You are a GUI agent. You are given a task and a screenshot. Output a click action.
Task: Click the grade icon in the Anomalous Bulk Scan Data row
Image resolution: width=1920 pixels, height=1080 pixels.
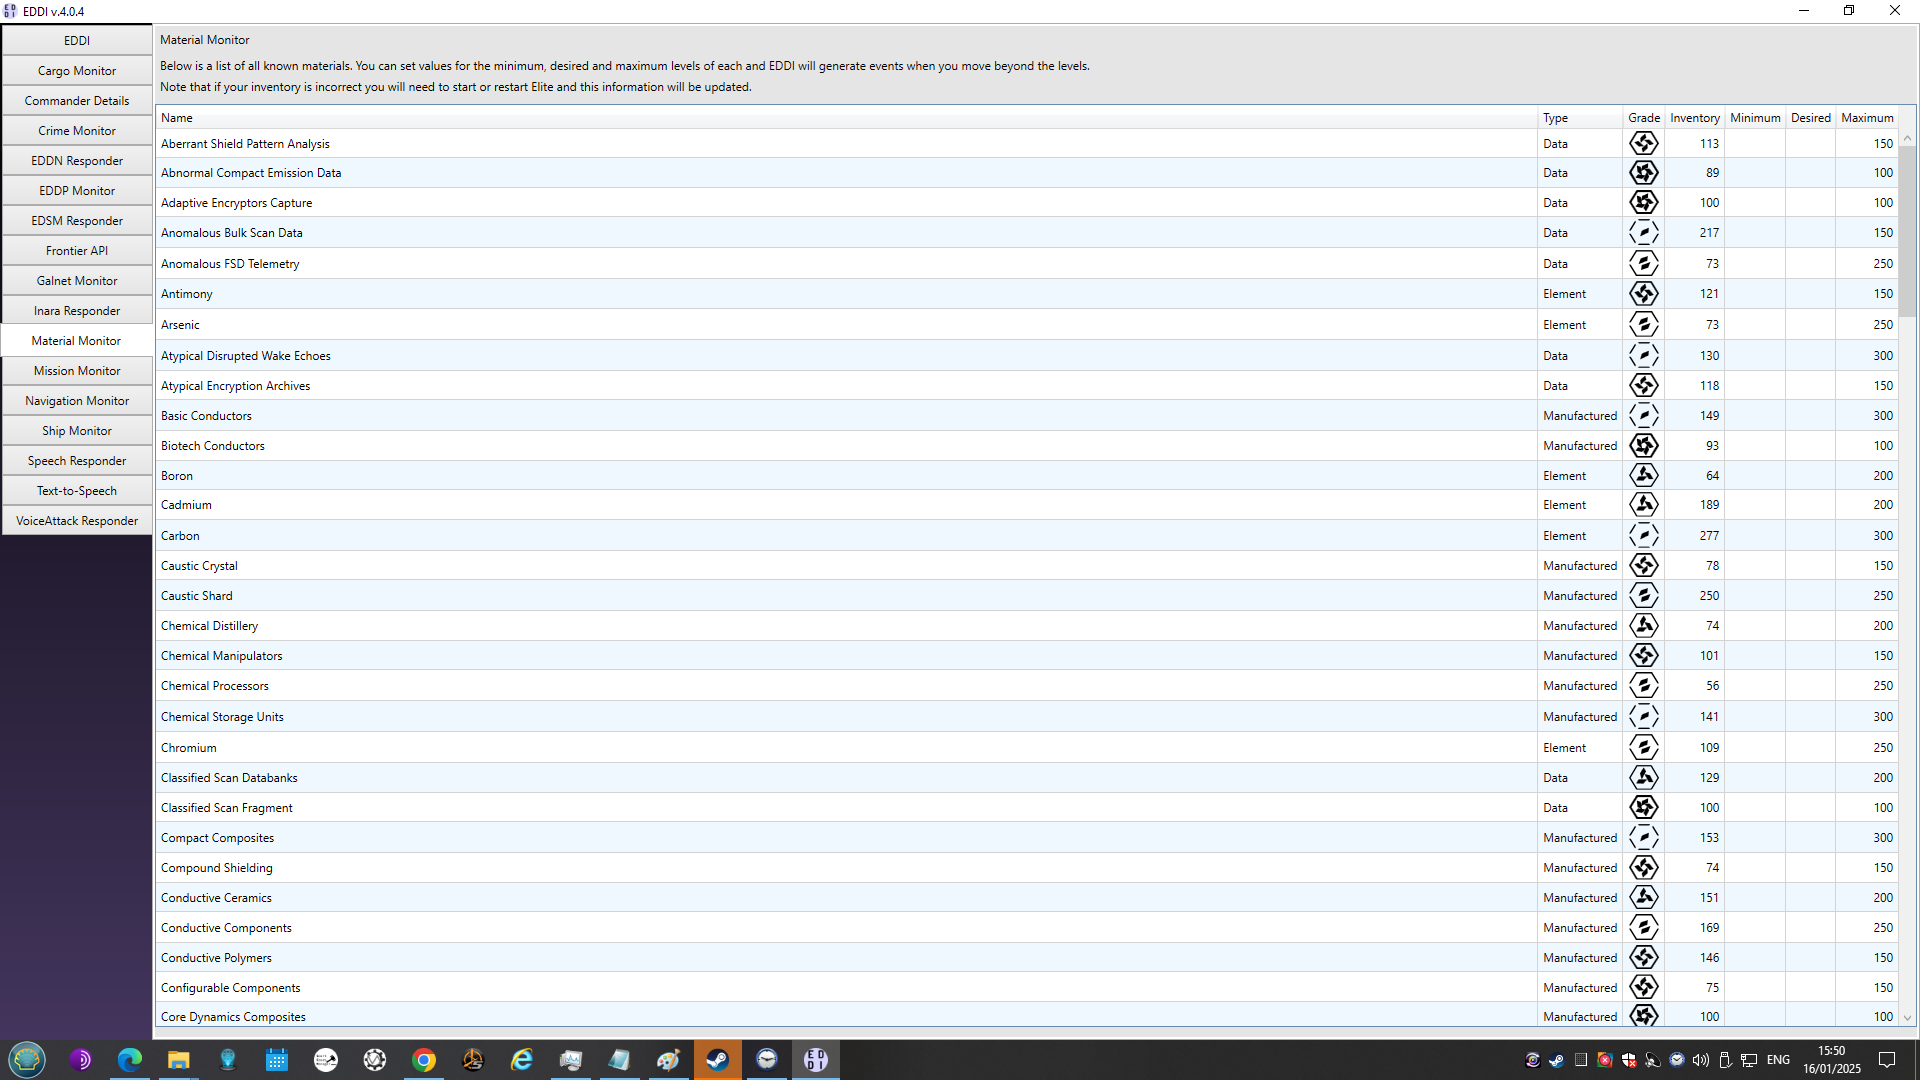coord(1643,232)
